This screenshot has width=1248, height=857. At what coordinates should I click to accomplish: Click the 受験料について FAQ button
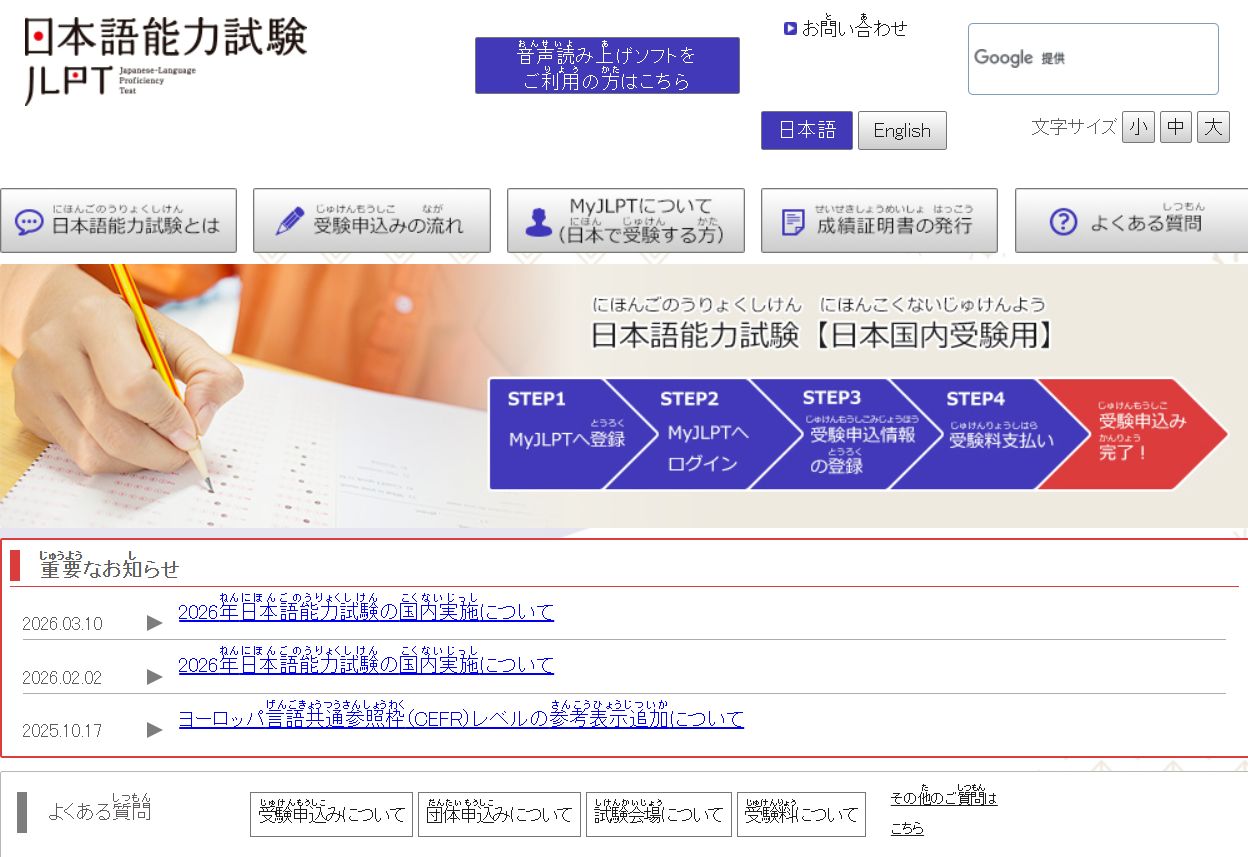(801, 814)
